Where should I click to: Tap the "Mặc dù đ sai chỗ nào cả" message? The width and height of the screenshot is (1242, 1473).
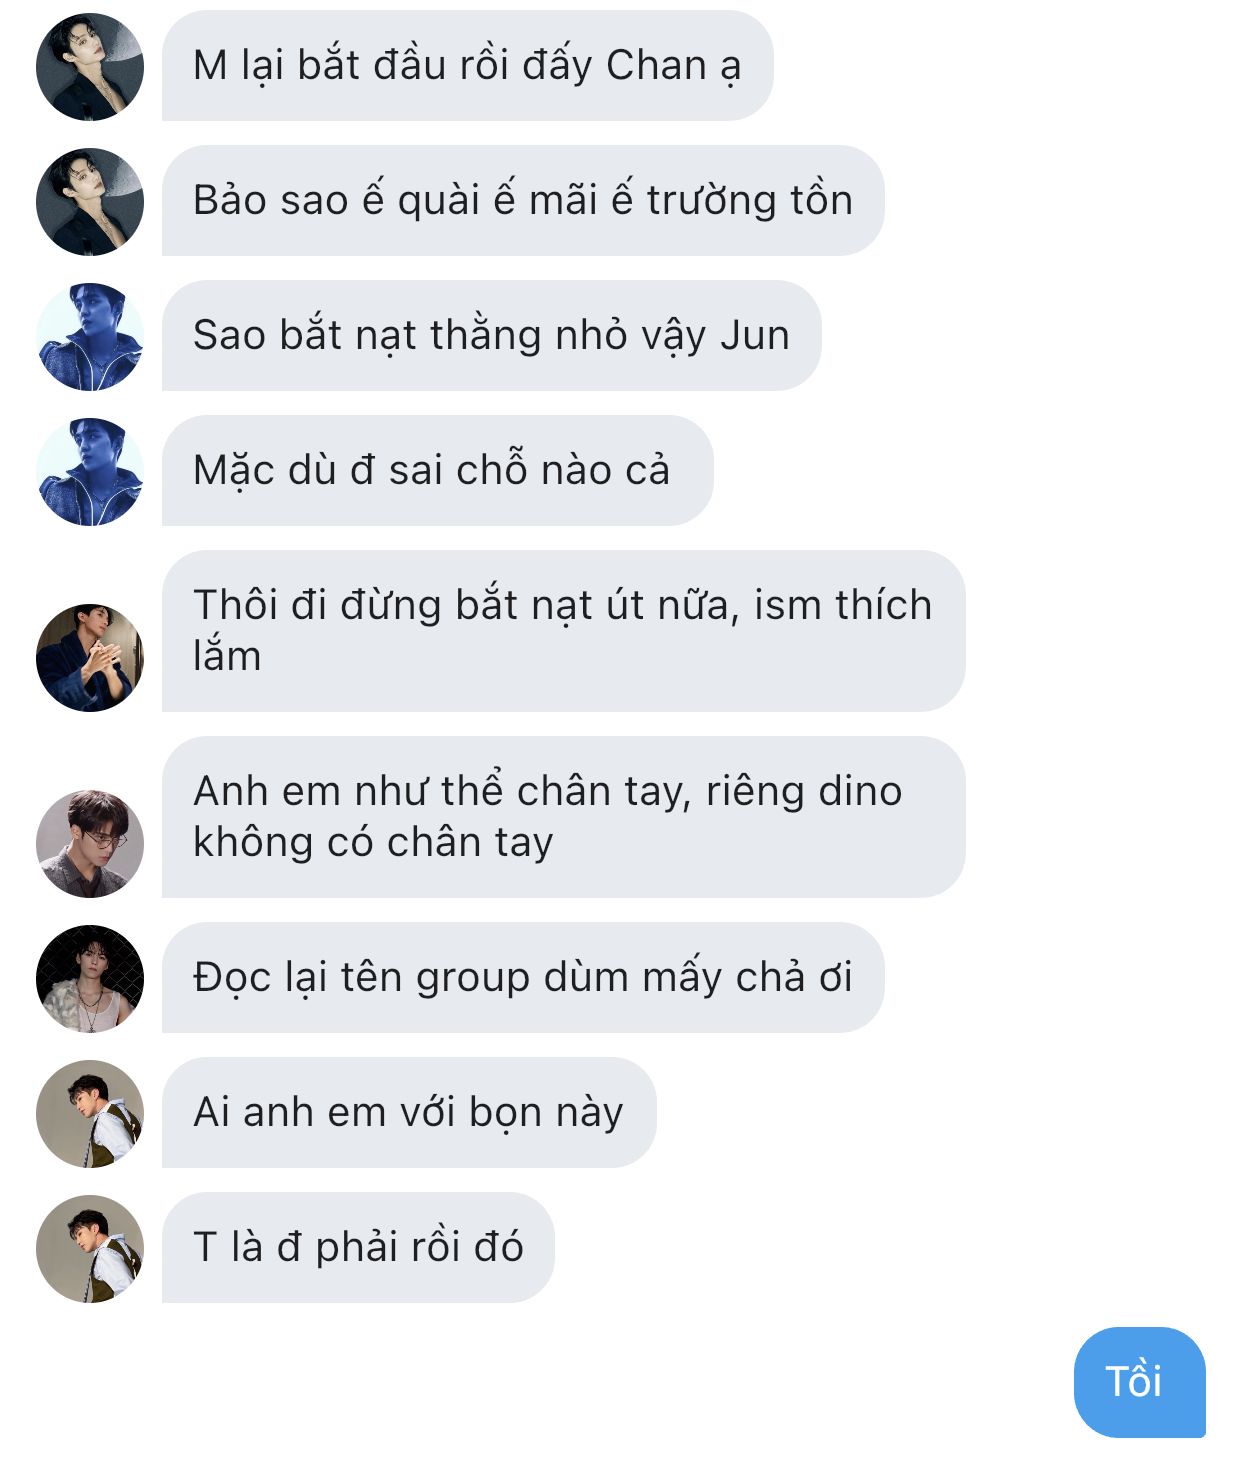(x=437, y=471)
